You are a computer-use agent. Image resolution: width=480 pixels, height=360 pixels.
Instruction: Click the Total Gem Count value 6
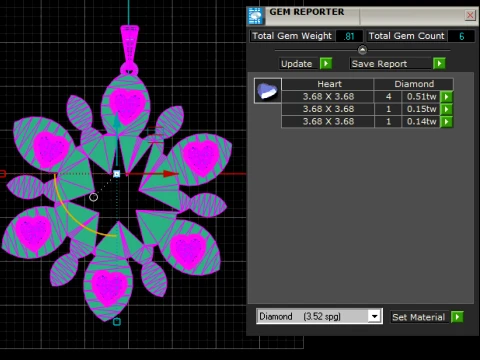461,36
